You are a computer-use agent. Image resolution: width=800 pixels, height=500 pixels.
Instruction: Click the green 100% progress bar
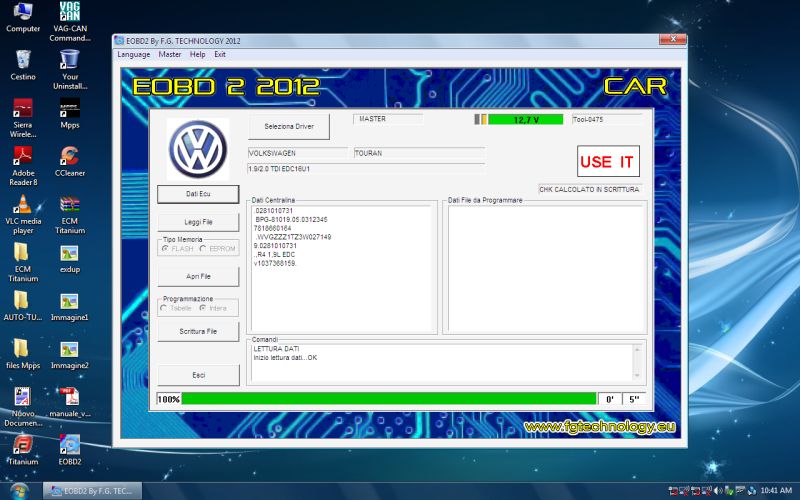(389, 399)
